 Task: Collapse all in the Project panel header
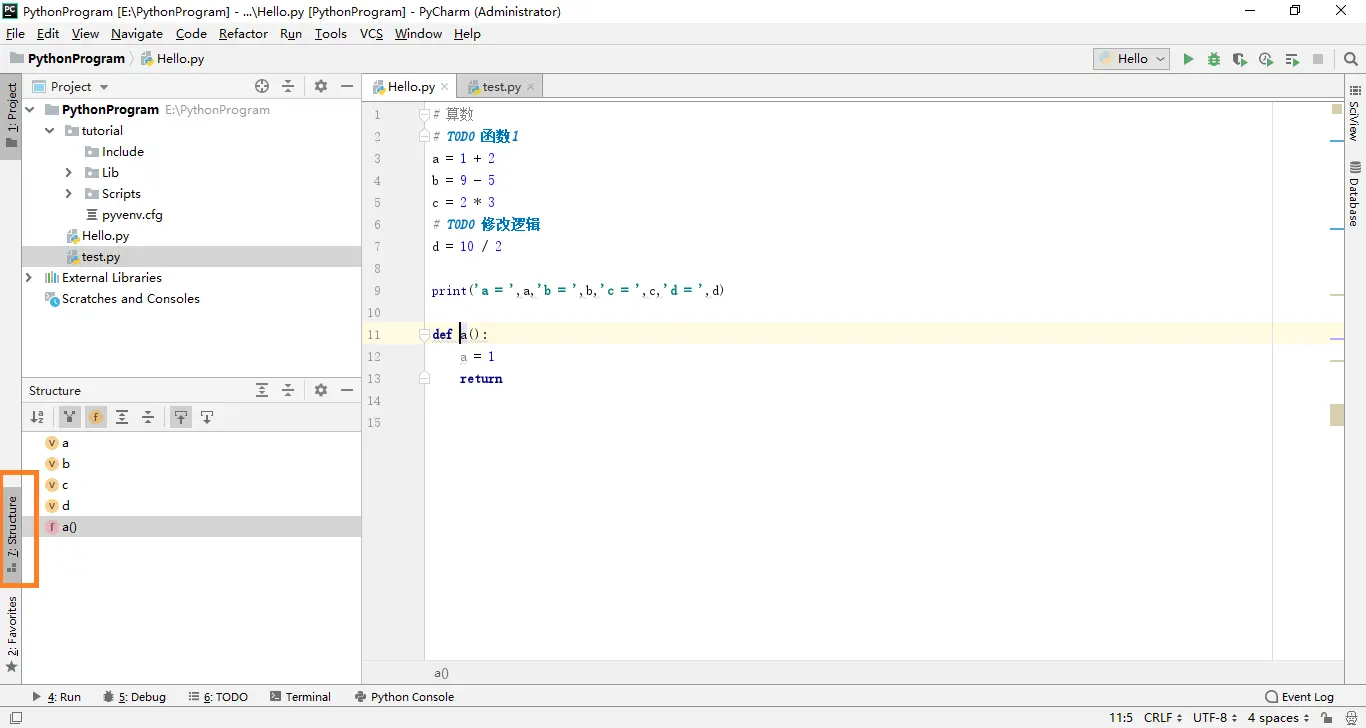click(x=288, y=86)
